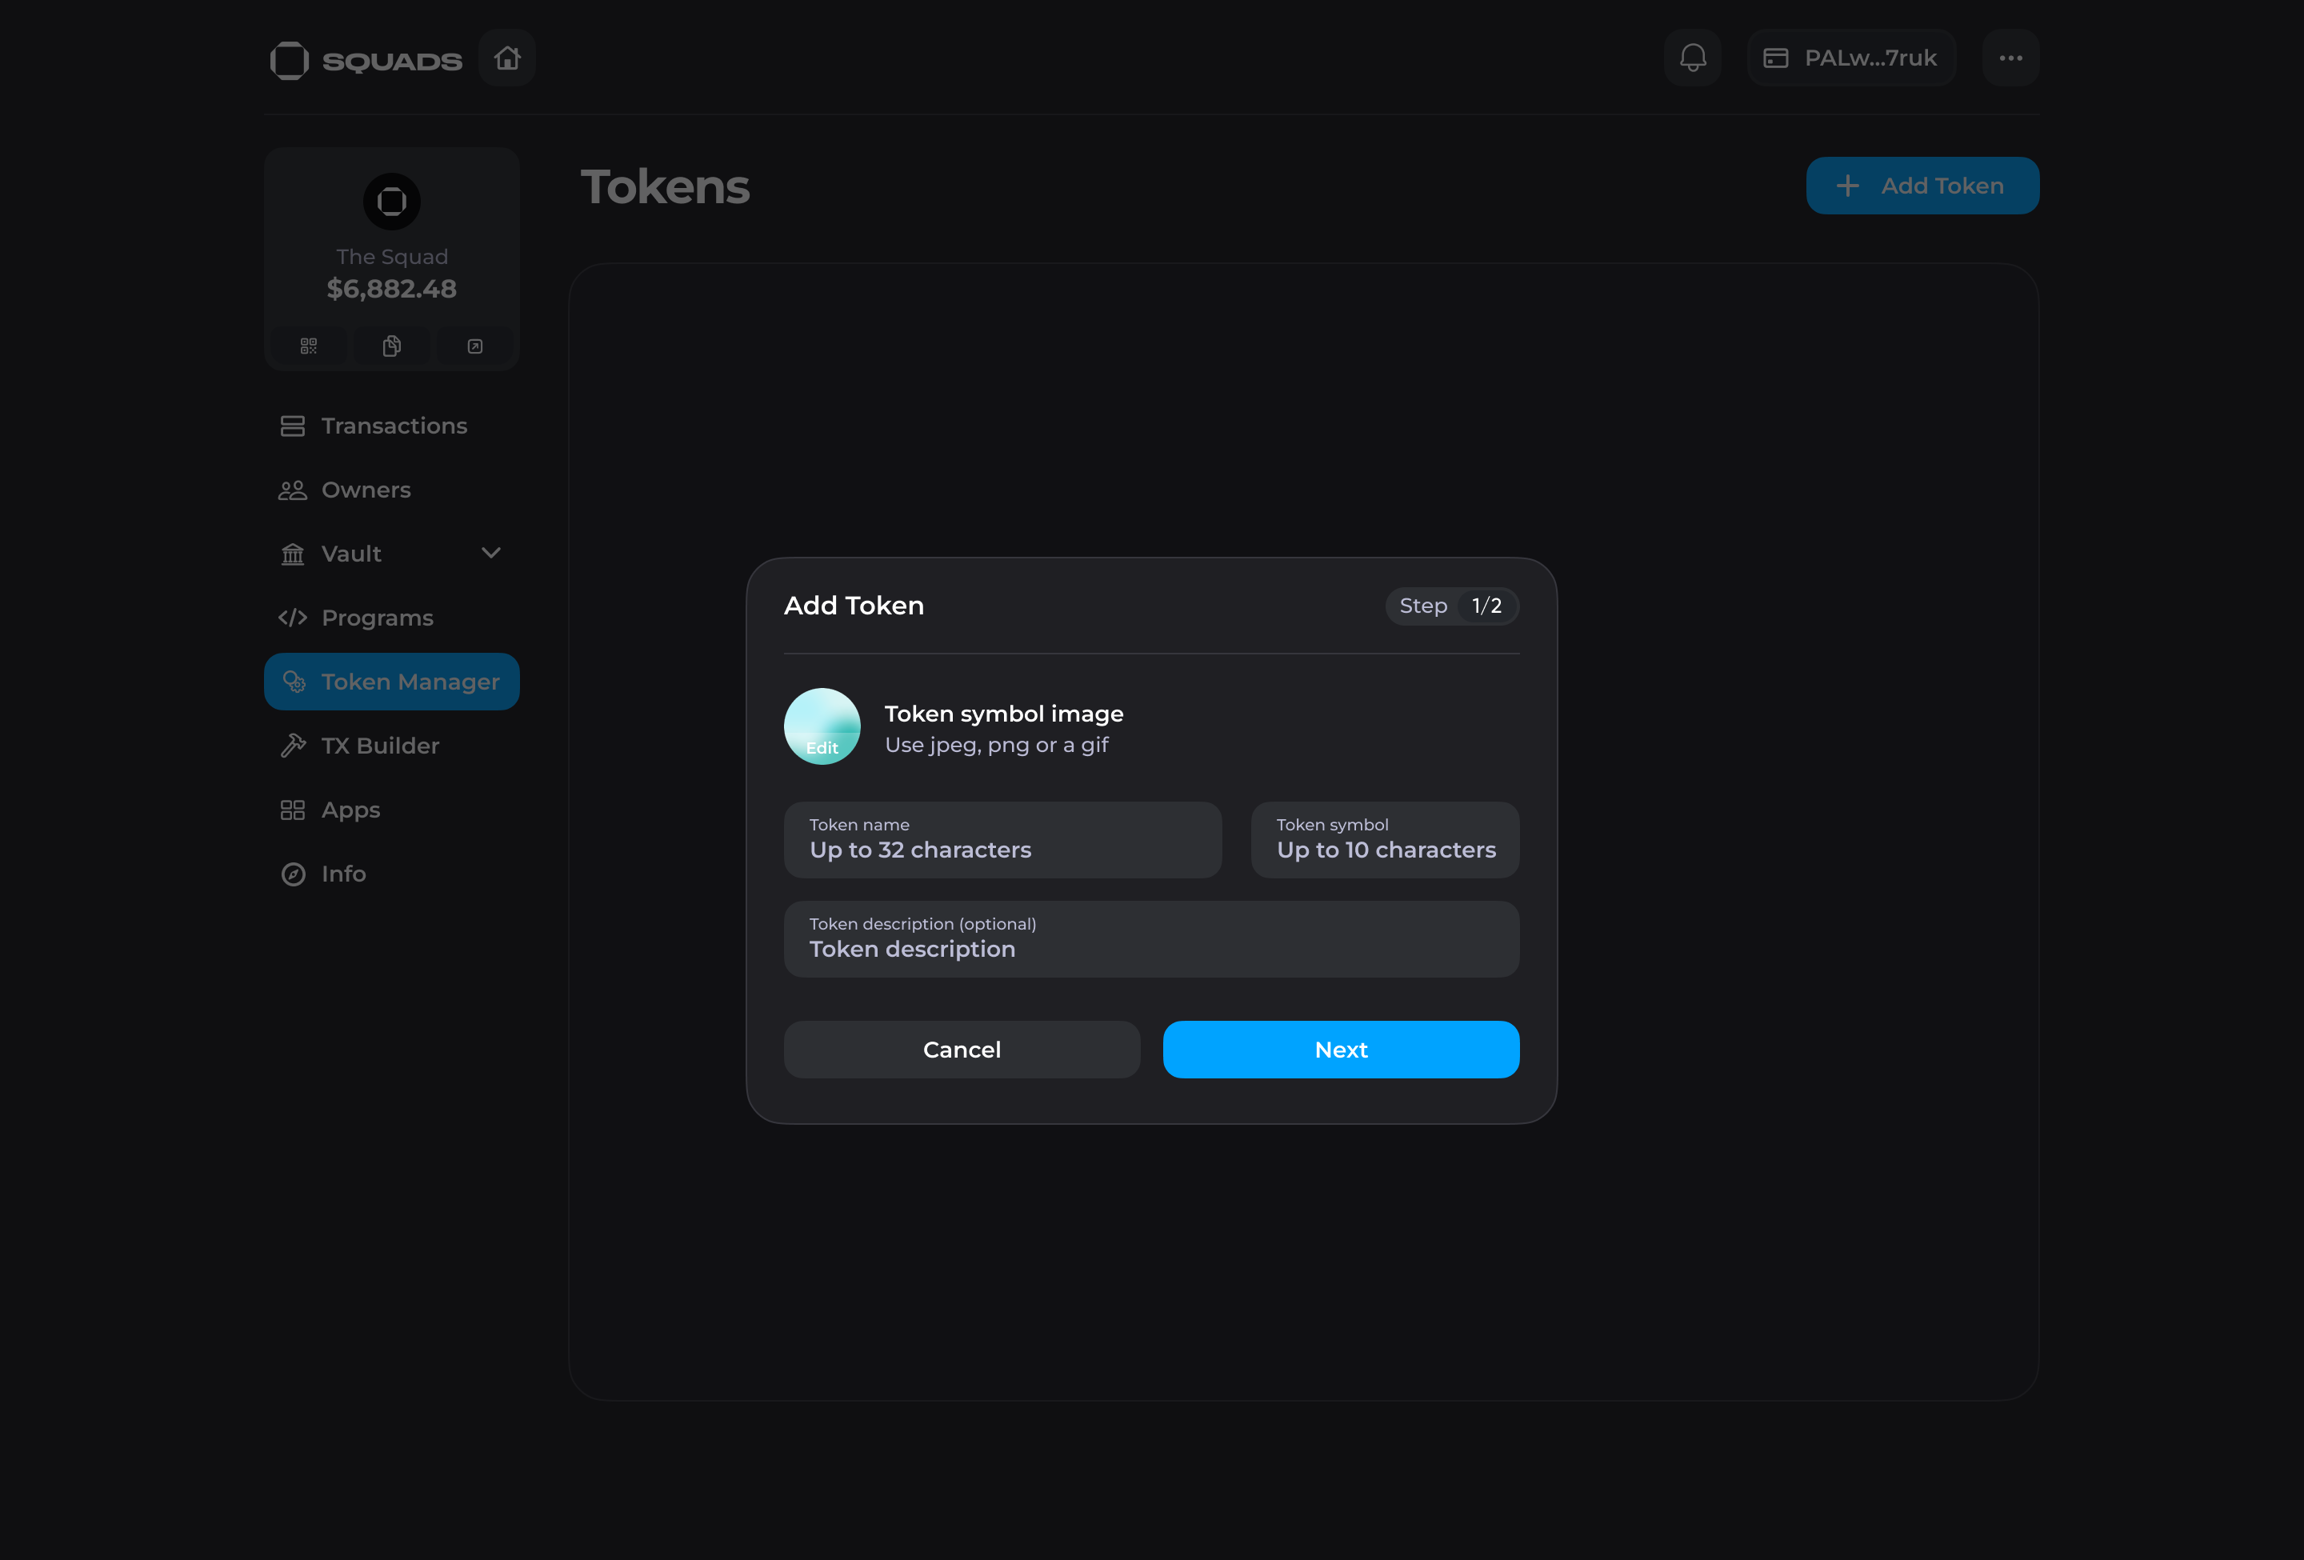This screenshot has height=1560, width=2304.
Task: Click the Token symbol input
Action: point(1384,840)
